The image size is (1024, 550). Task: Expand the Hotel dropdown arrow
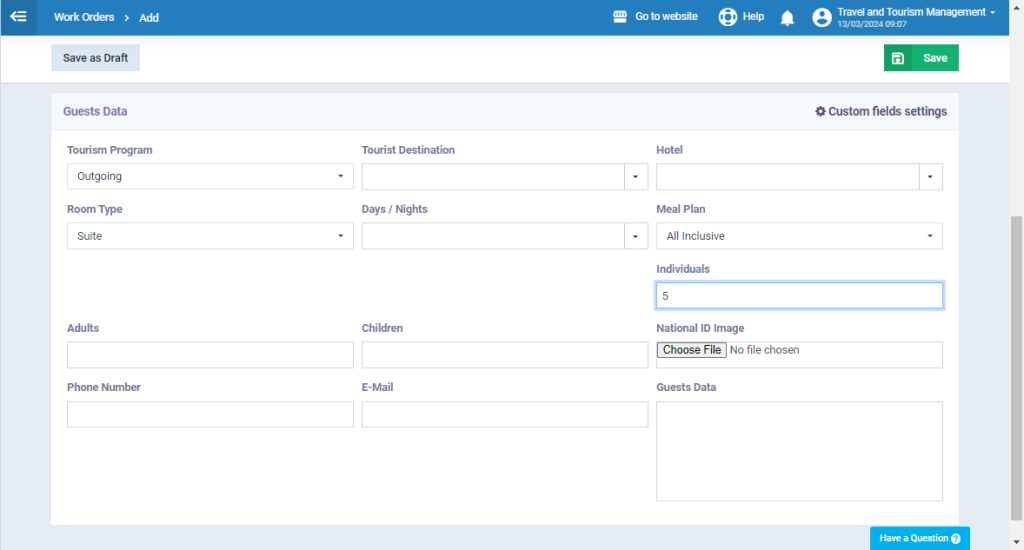[930, 177]
